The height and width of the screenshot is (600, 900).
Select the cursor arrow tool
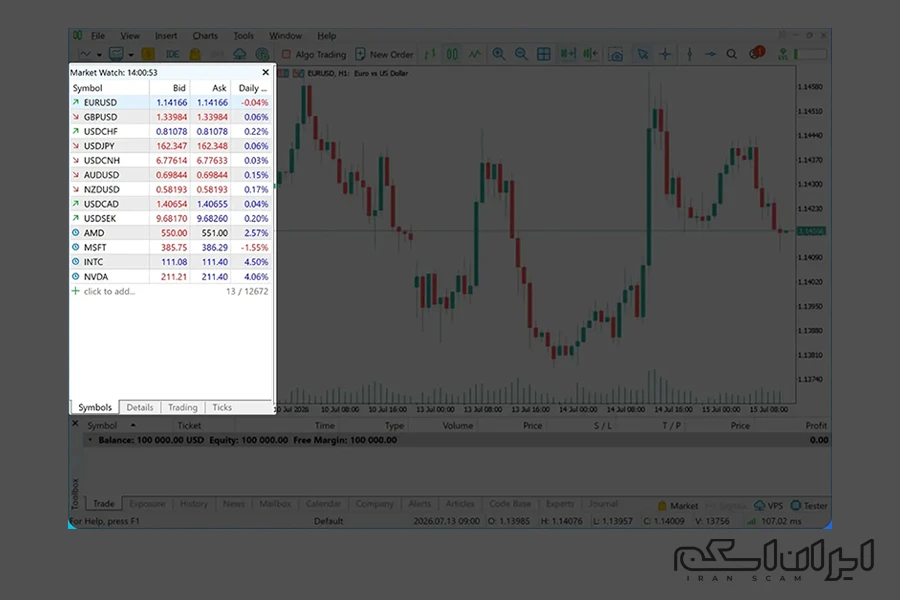pyautogui.click(x=643, y=55)
